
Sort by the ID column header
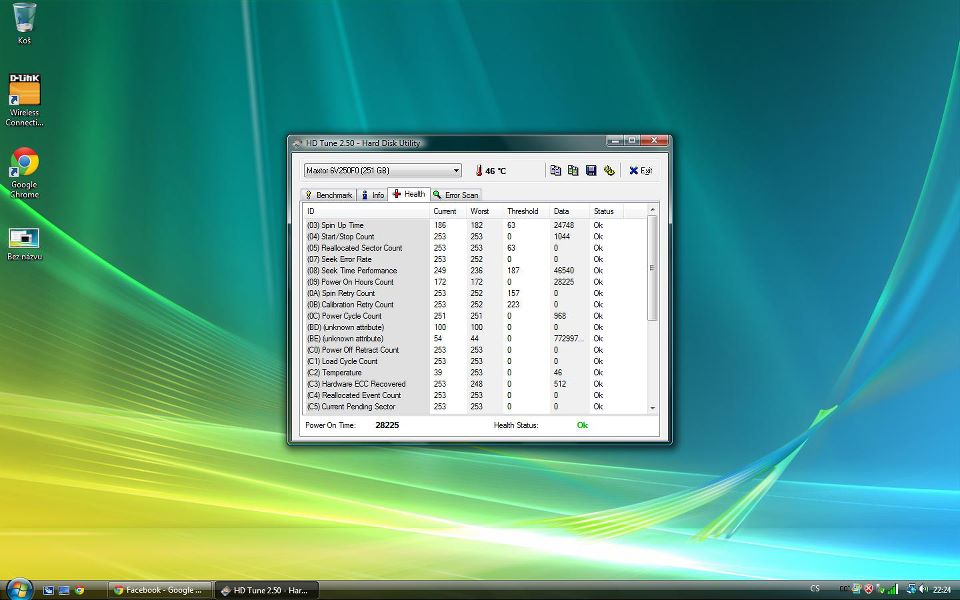tap(367, 211)
